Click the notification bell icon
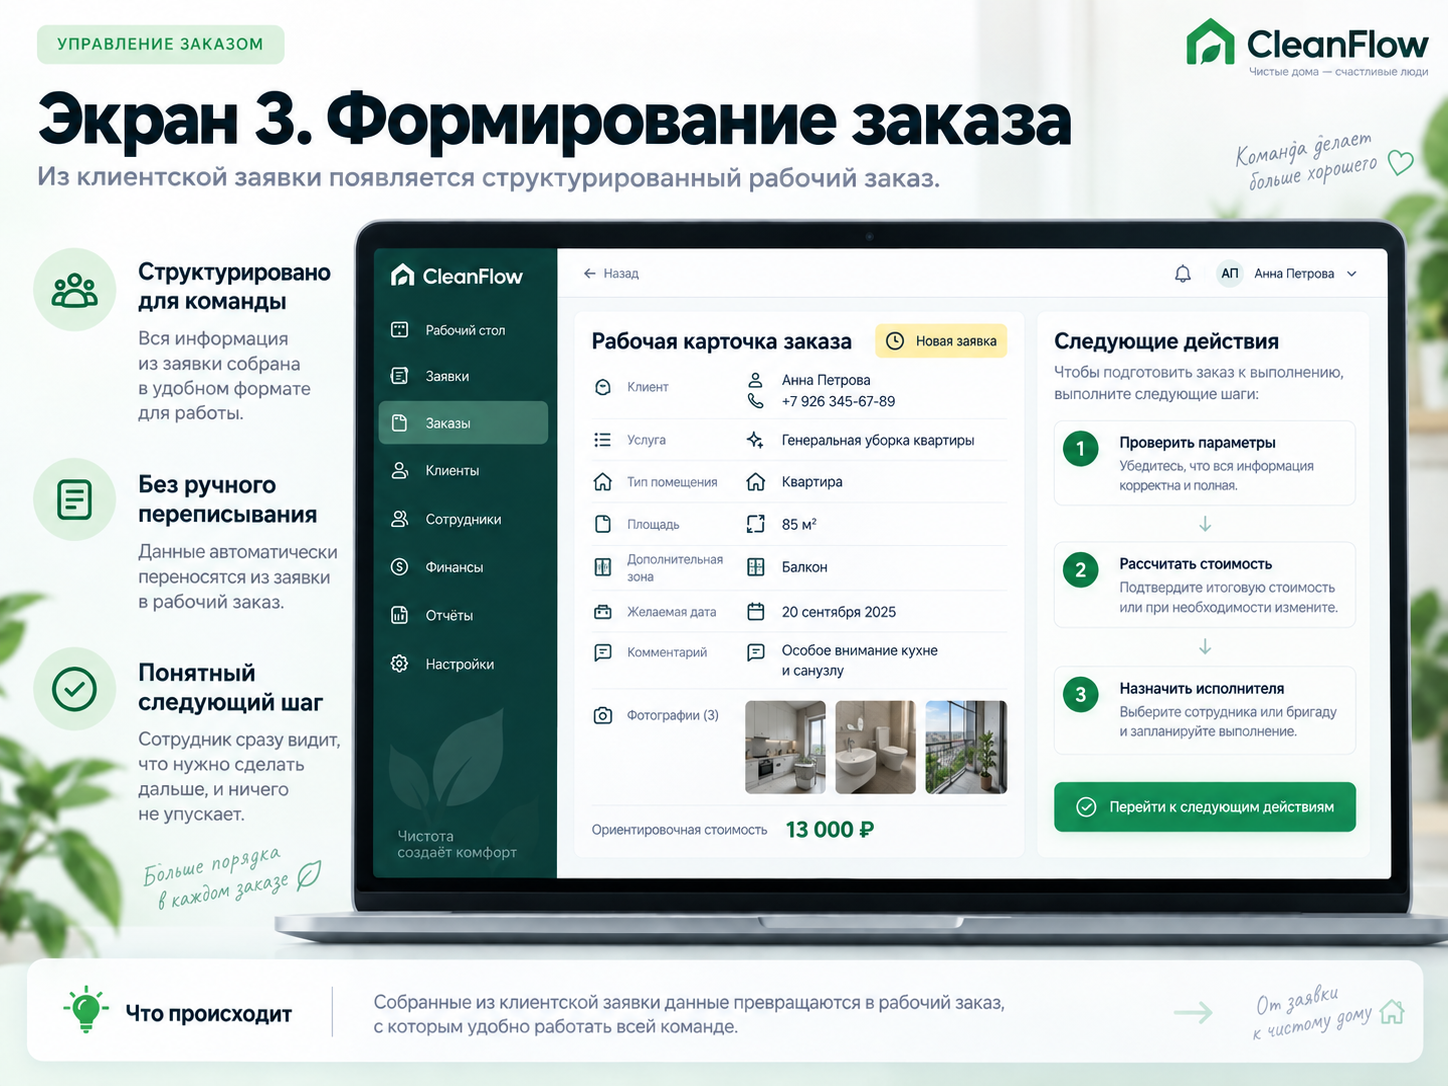Image resolution: width=1448 pixels, height=1086 pixels. click(x=1182, y=274)
